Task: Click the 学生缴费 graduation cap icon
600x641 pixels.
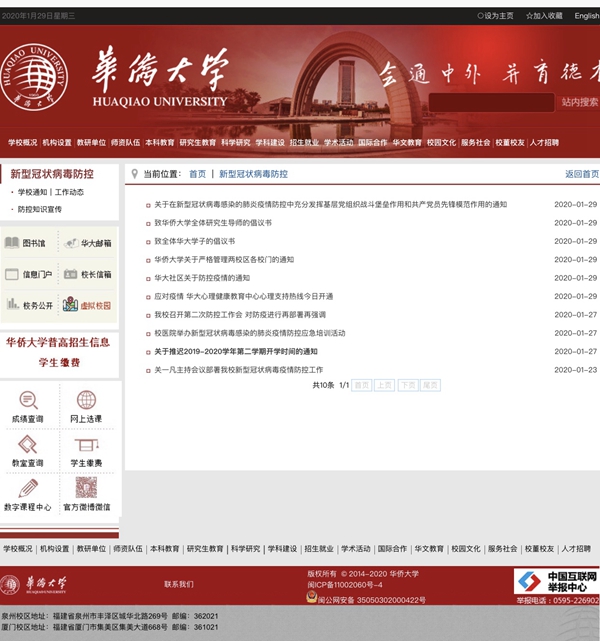Action: pyautogui.click(x=87, y=444)
